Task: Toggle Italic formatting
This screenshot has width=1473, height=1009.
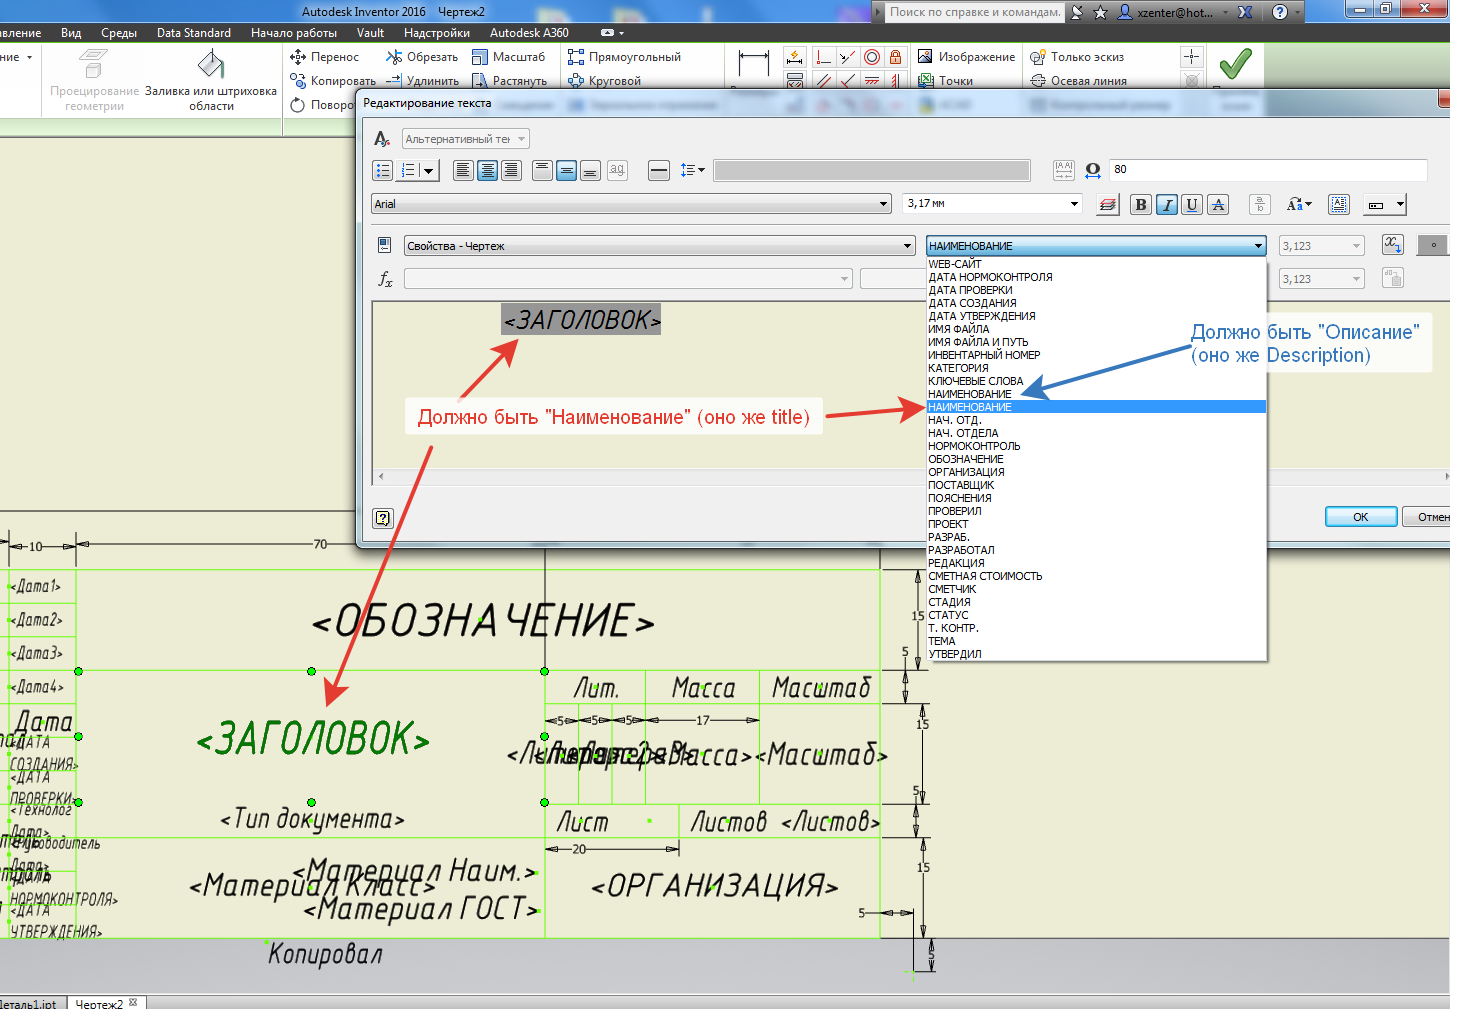Action: coord(1166,204)
